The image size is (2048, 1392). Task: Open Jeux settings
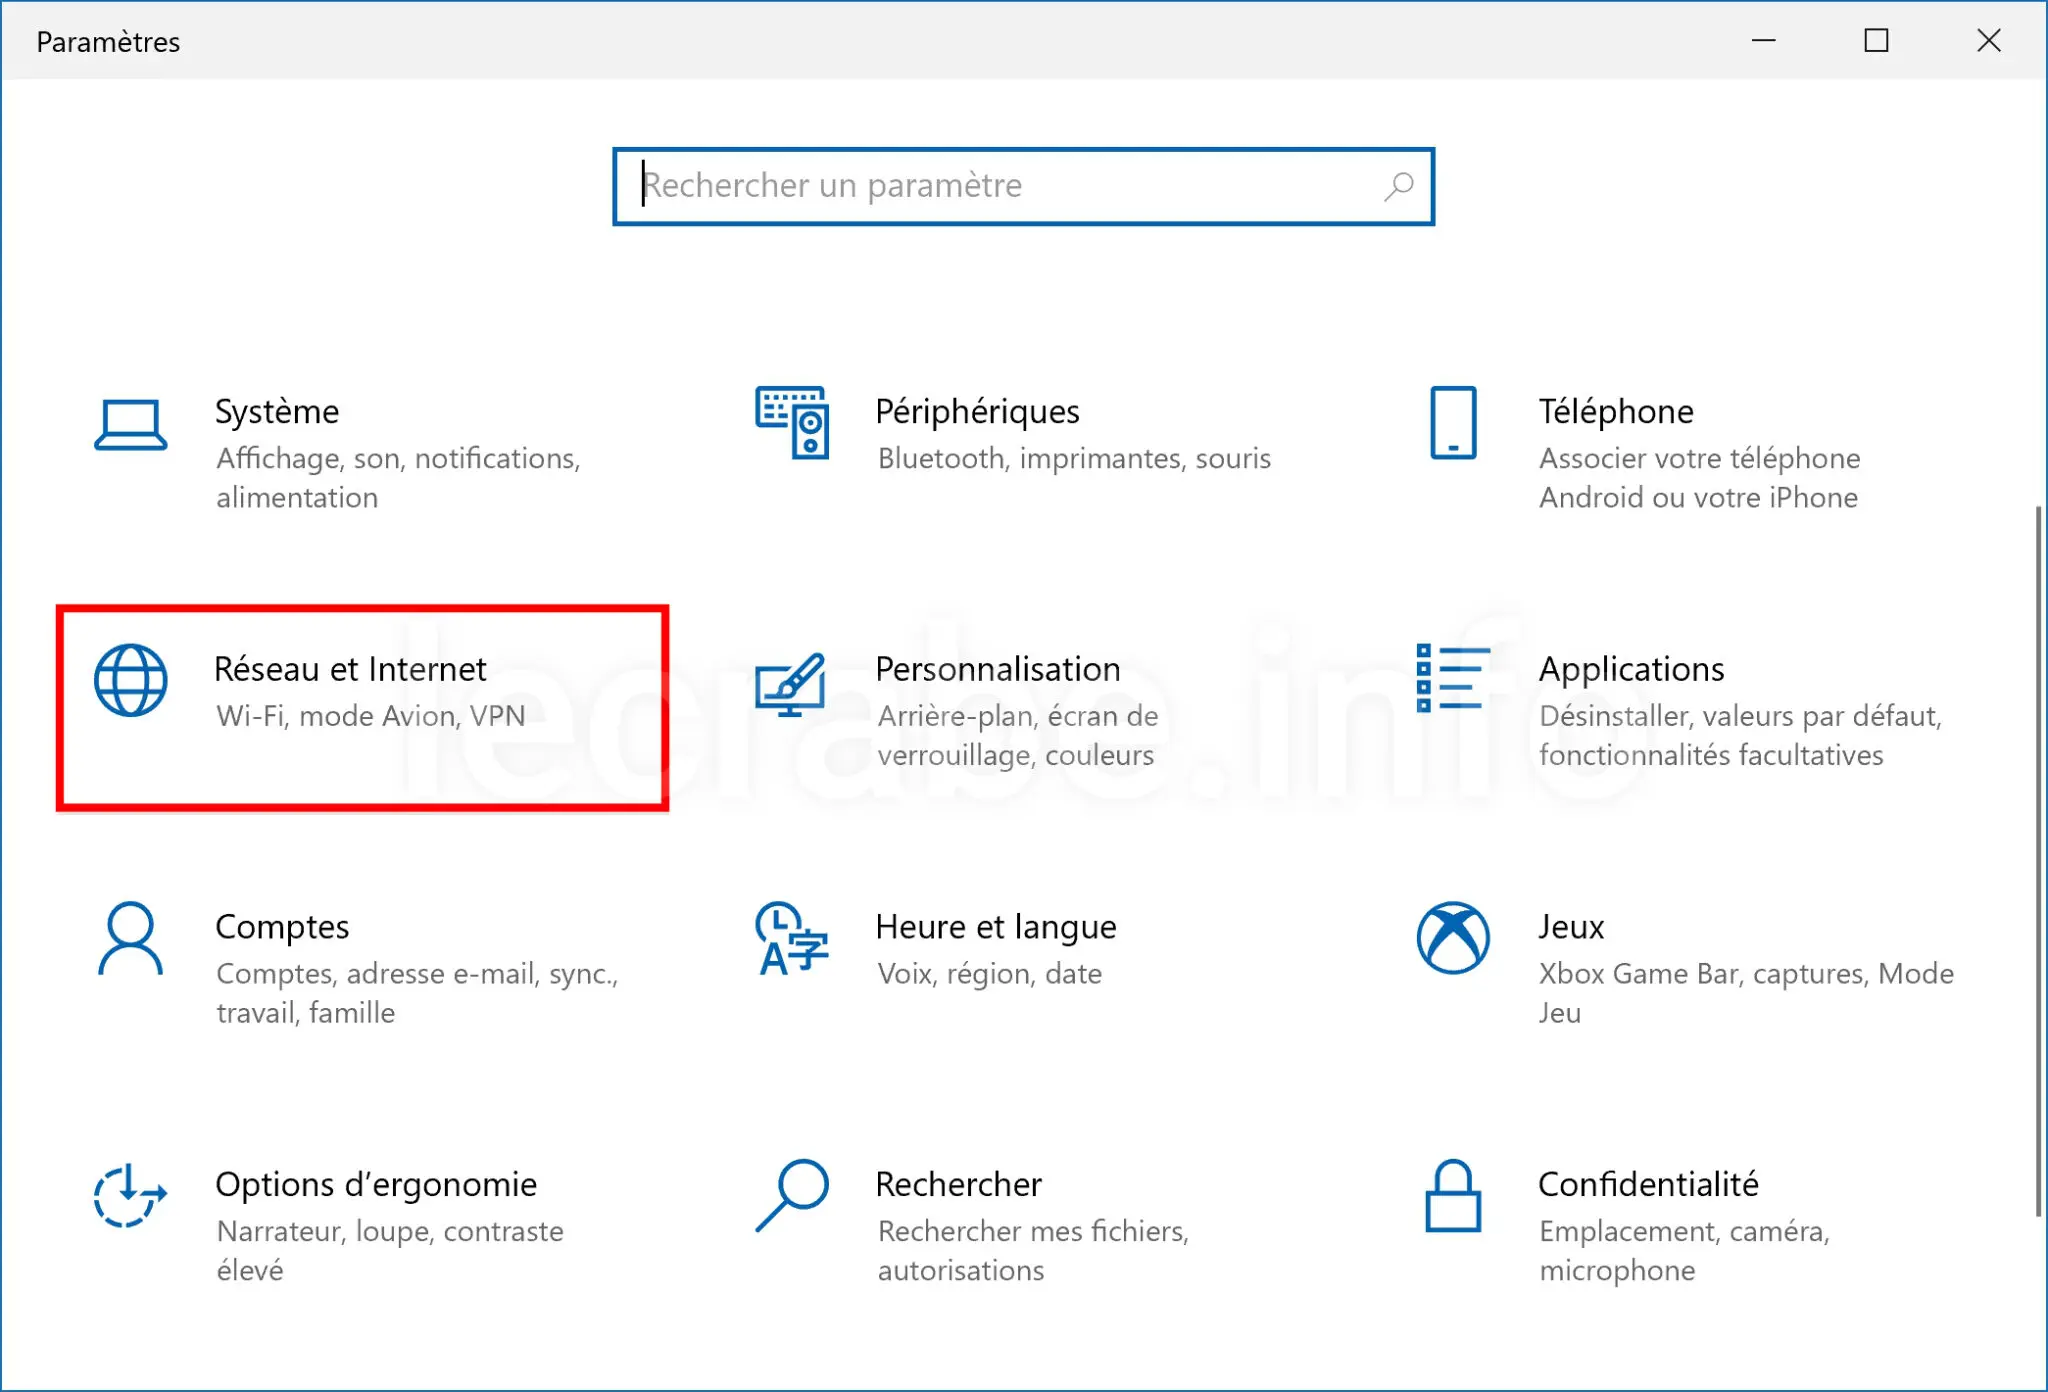point(1570,926)
